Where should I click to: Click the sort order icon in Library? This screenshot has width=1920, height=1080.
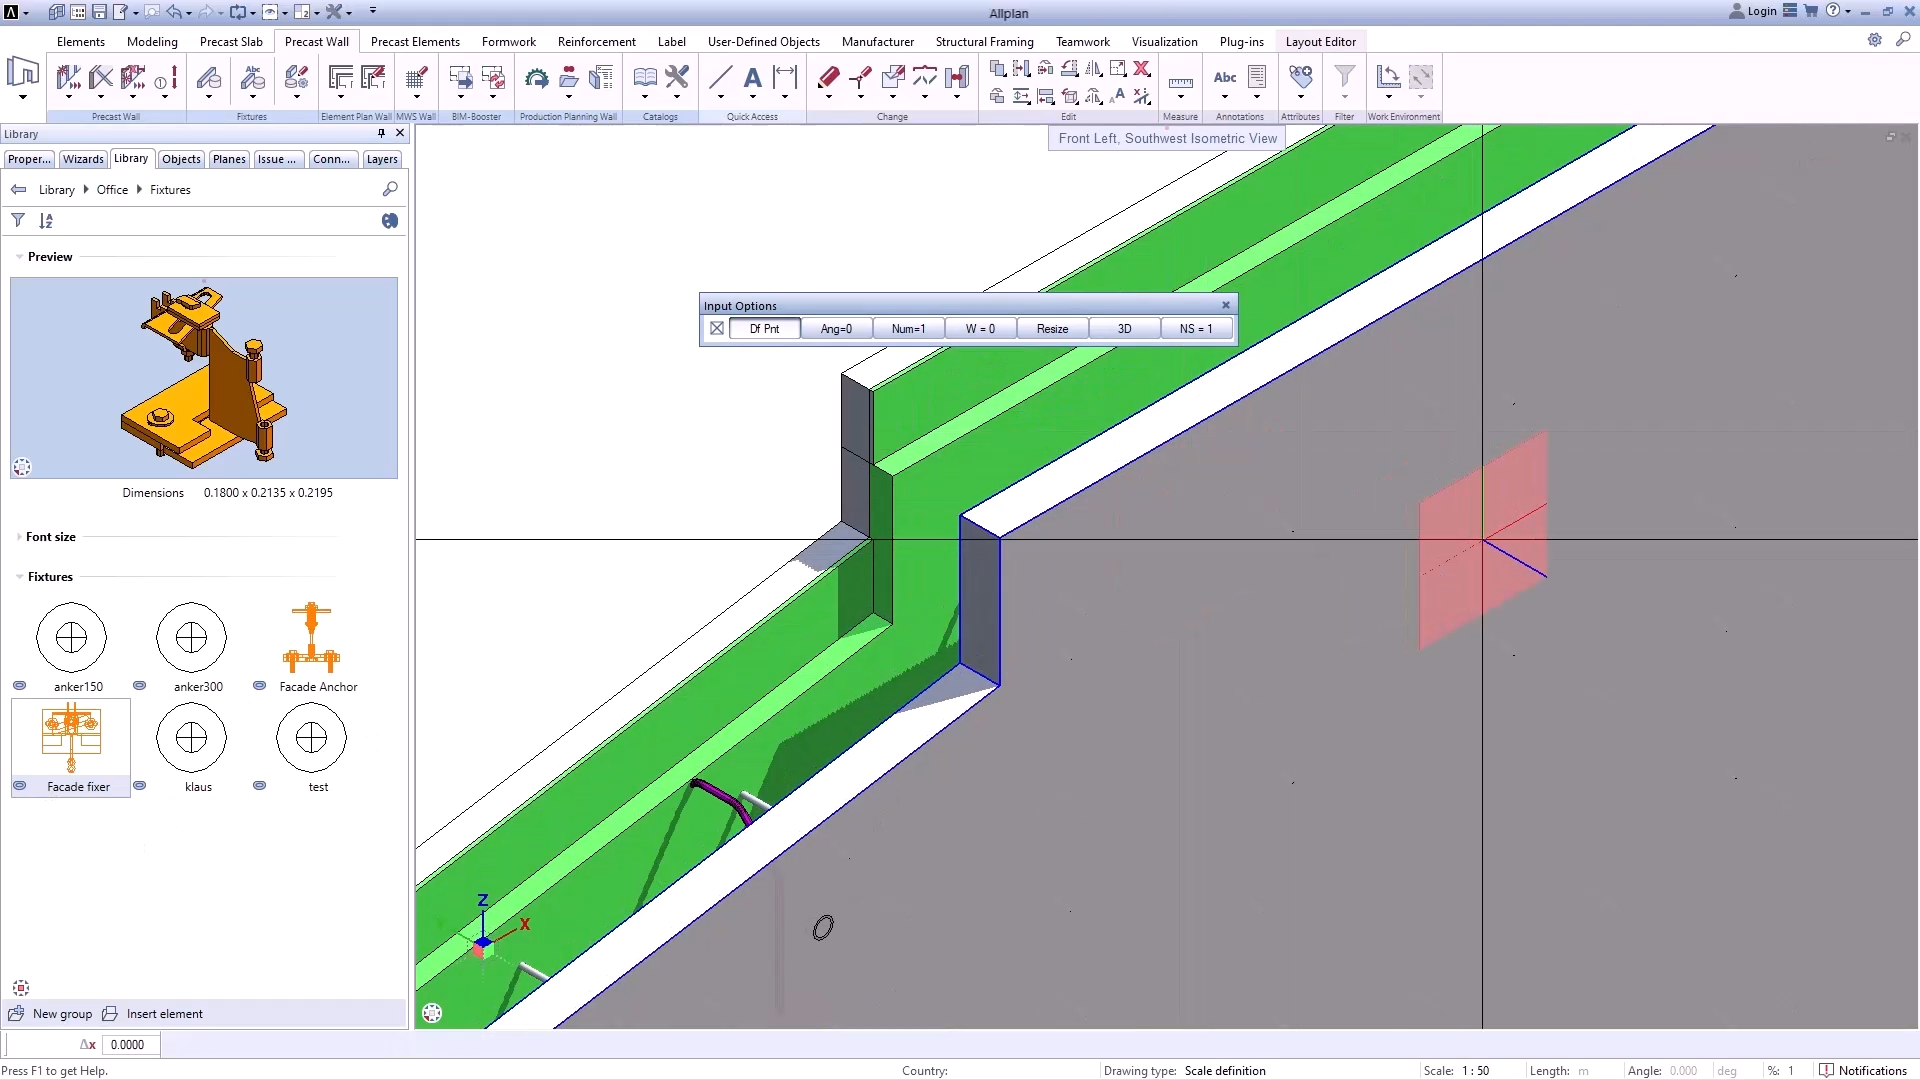[46, 221]
